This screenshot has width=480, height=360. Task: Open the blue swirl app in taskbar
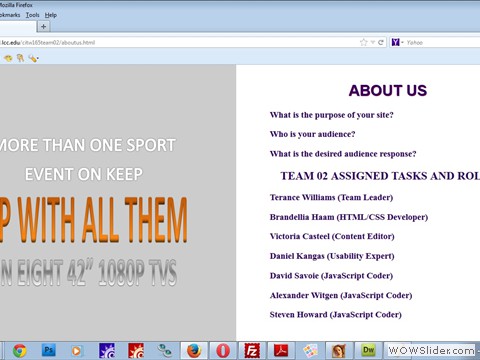coord(107,351)
